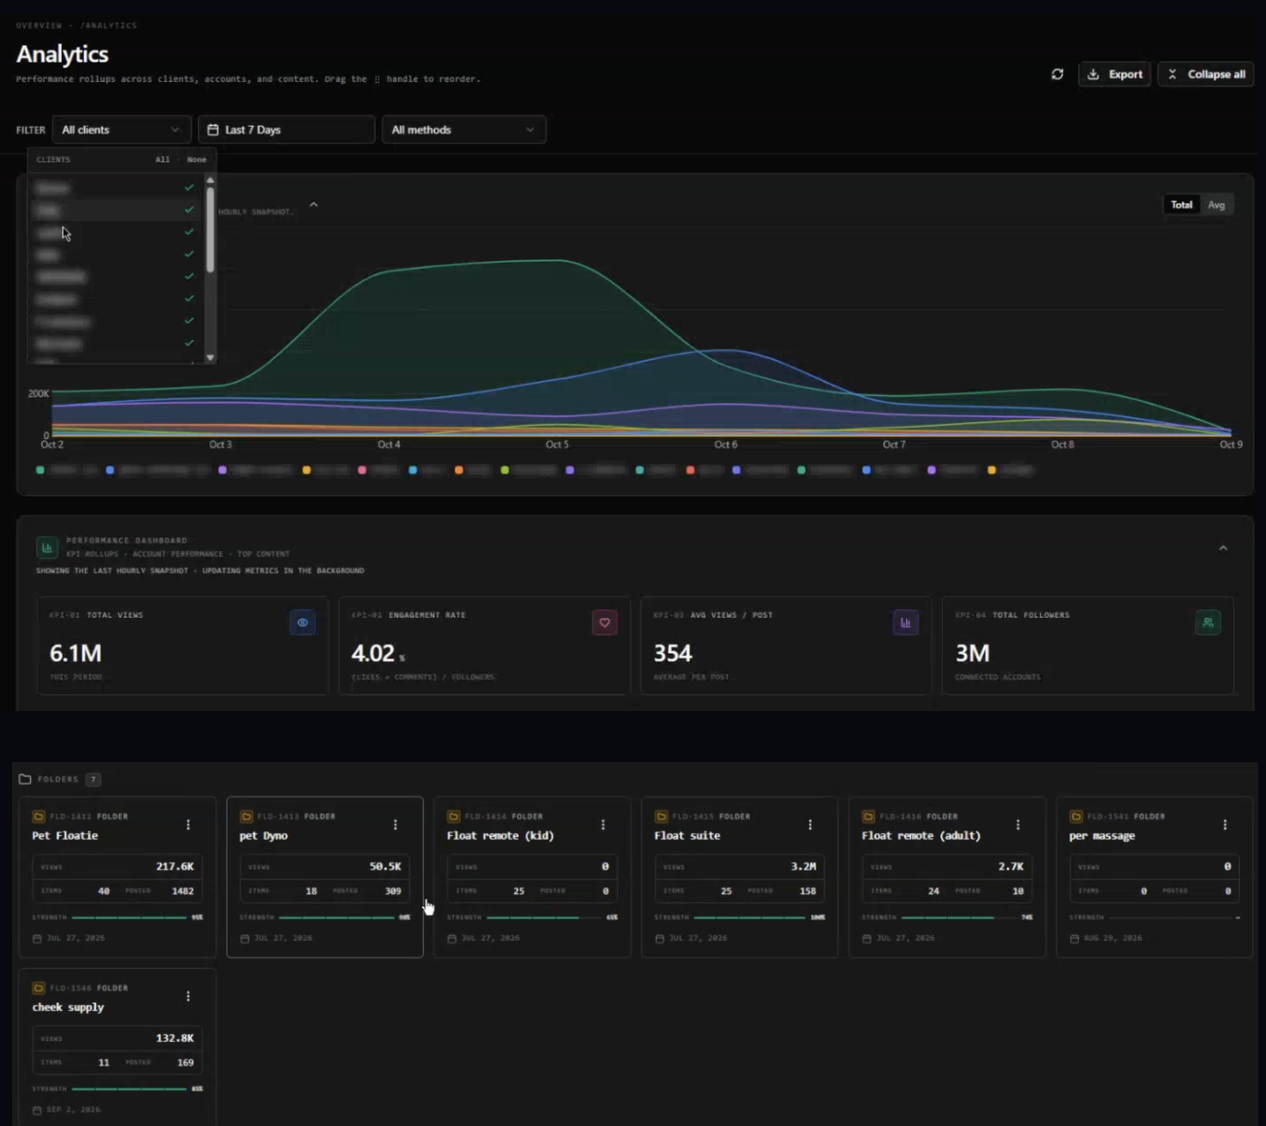Screen dimensions: 1266x1126
Task: Switch the chart to Avg view
Action: [1216, 205]
